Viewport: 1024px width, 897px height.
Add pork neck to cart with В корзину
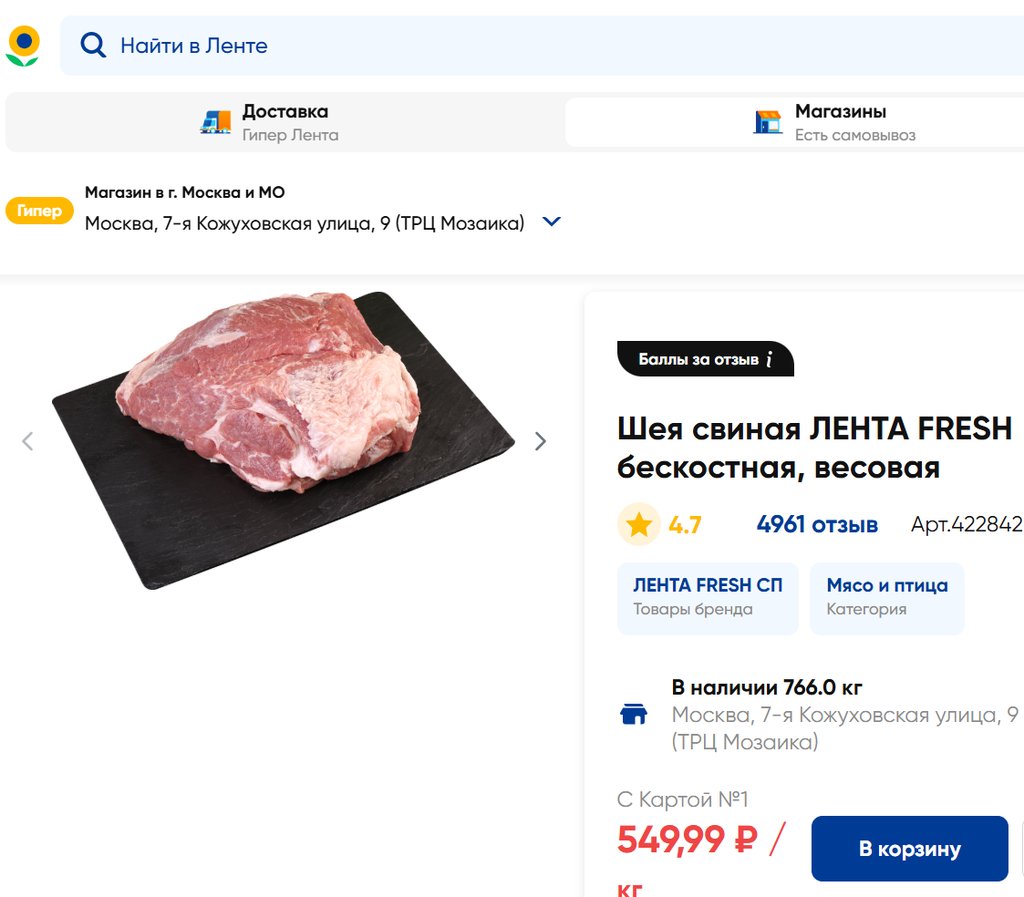(909, 849)
